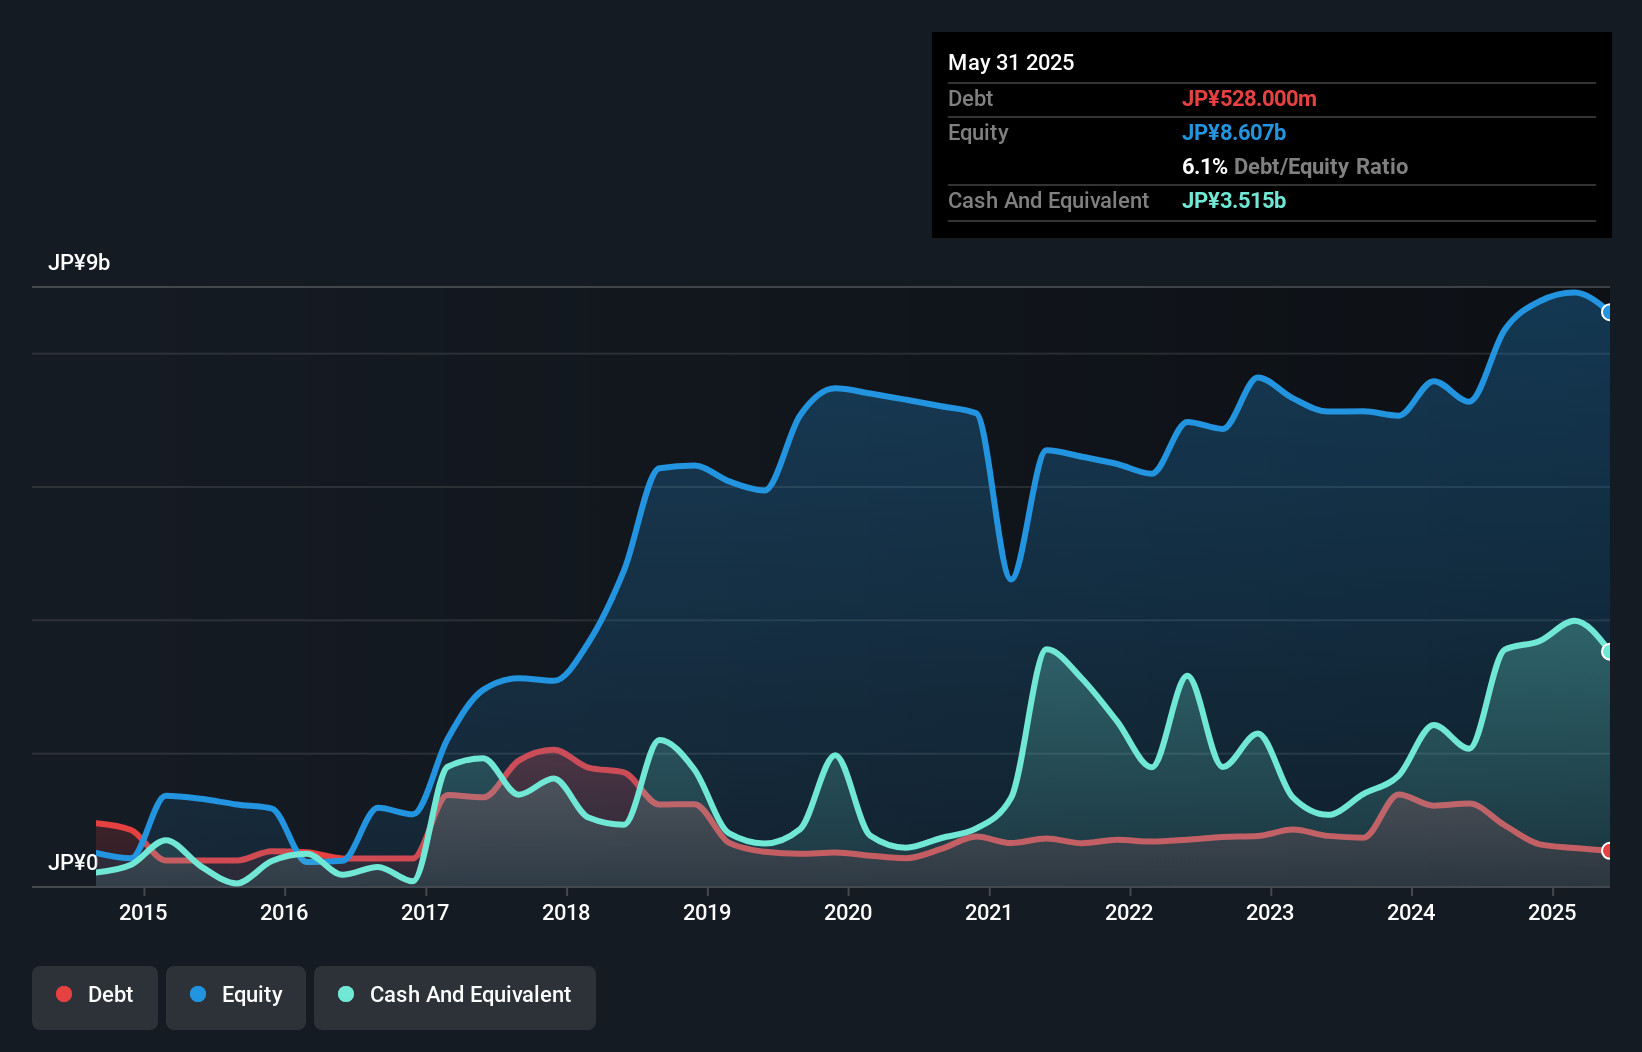Screen dimensions: 1642x1052
Task: Click the JP¥8.607b Equity value link
Action: point(1235,132)
